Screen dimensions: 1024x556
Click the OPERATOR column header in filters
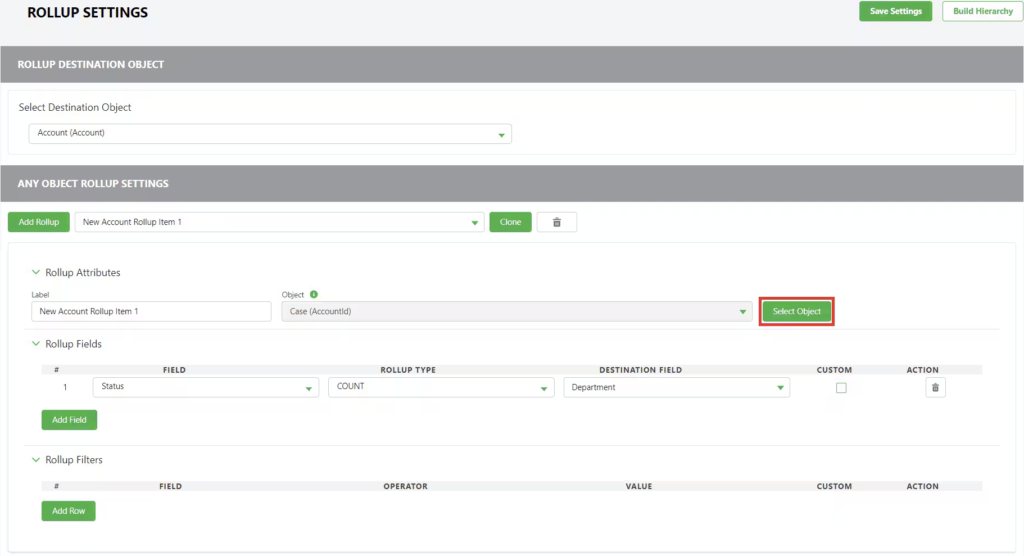(406, 486)
